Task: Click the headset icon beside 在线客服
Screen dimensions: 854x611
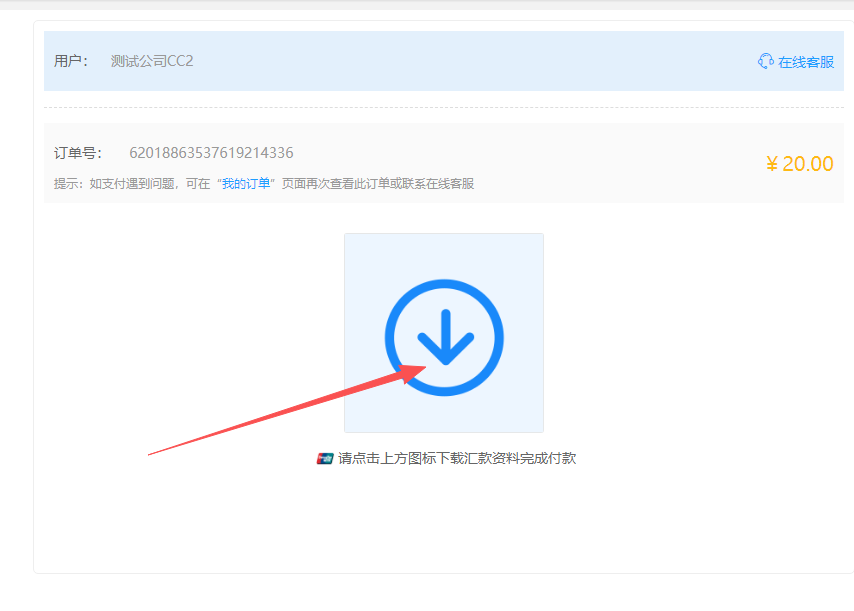Action: [766, 61]
